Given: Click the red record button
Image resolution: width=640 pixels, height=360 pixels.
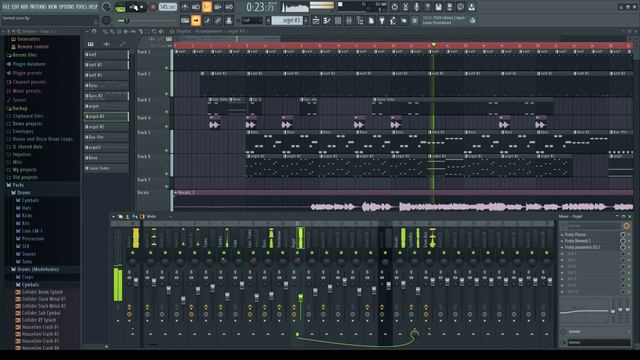Looking at the screenshot, I should 153,7.
